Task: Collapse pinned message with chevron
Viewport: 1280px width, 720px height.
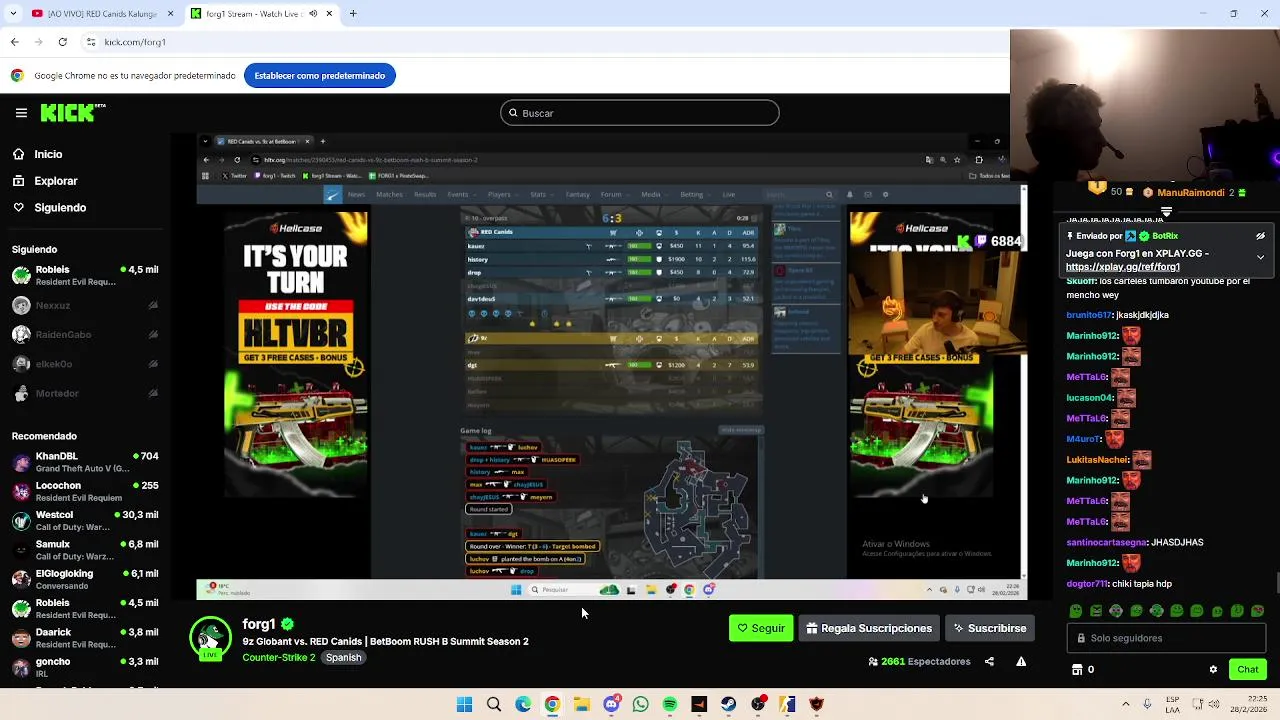Action: coord(1260,257)
